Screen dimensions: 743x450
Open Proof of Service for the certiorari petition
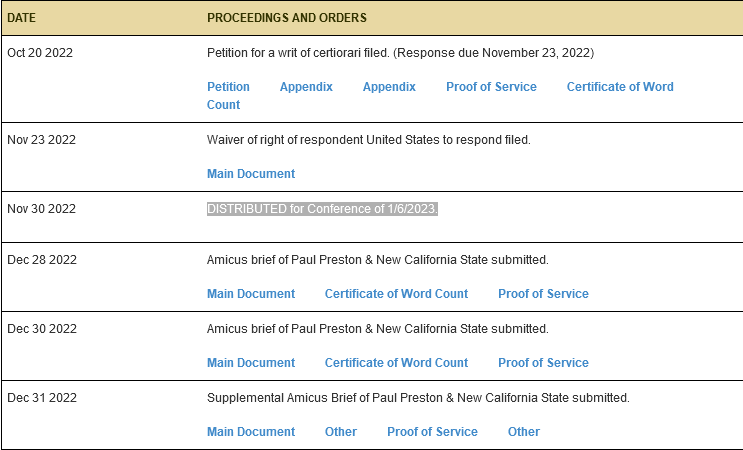491,87
